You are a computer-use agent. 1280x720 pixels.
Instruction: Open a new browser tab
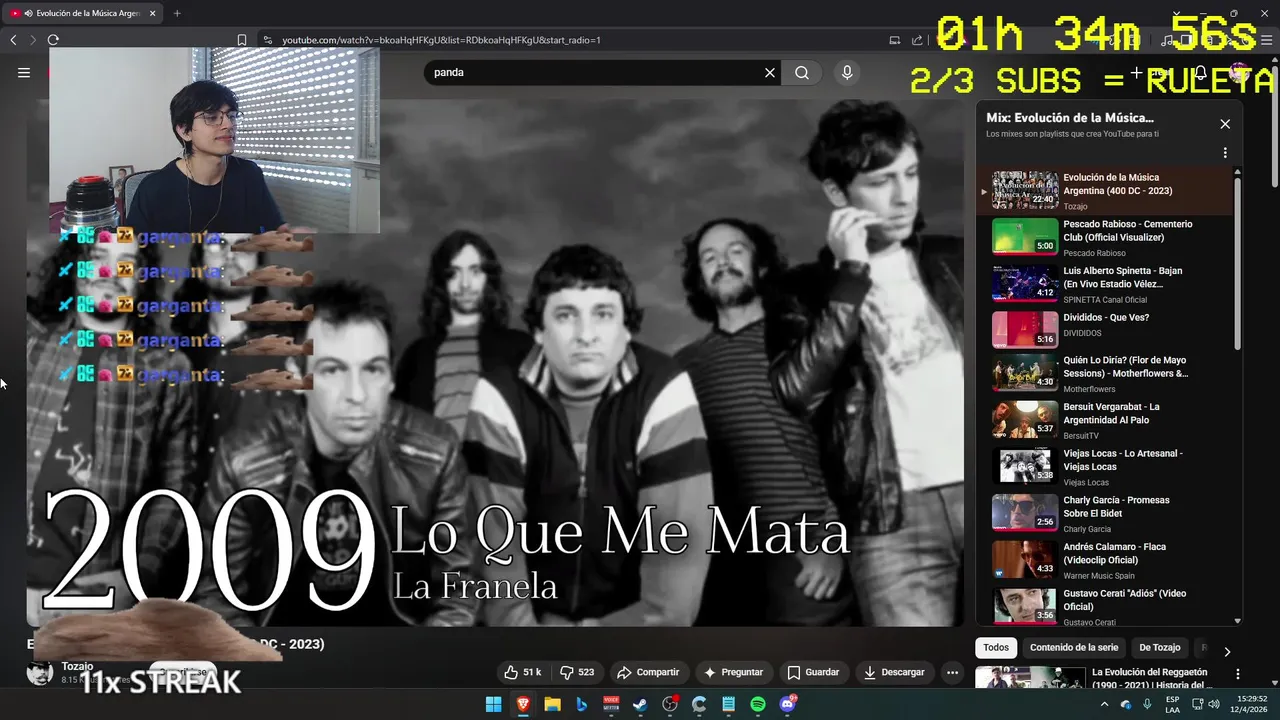(x=177, y=13)
